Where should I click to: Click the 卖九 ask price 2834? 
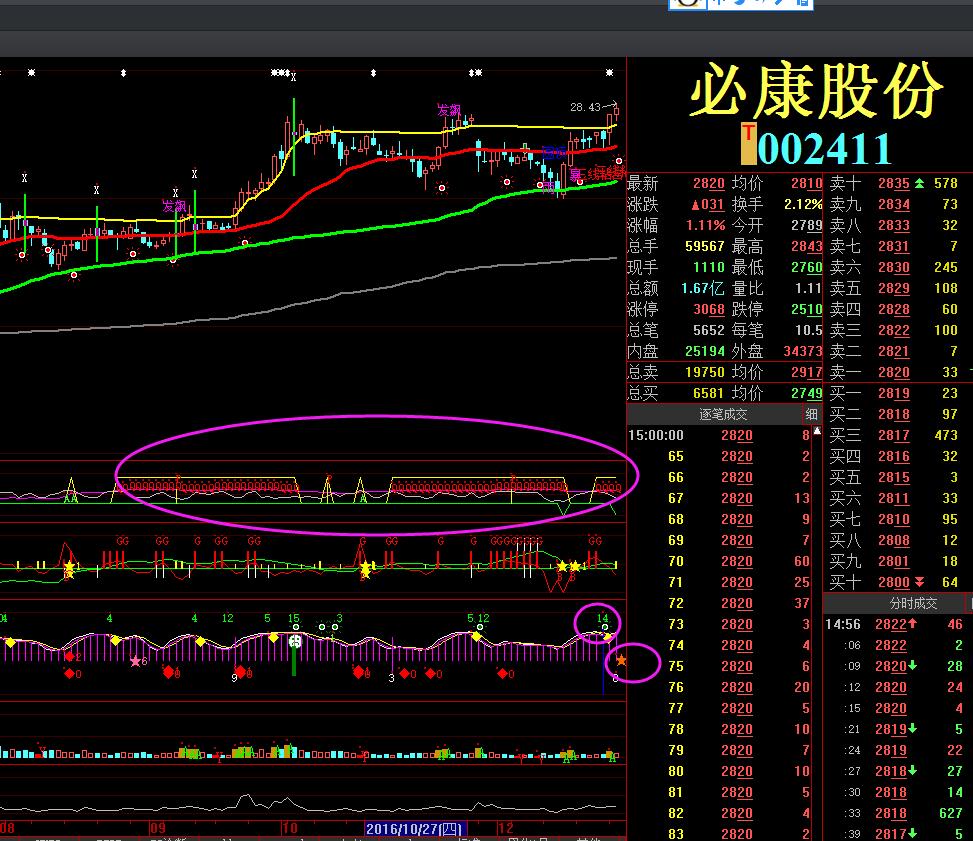tap(894, 204)
